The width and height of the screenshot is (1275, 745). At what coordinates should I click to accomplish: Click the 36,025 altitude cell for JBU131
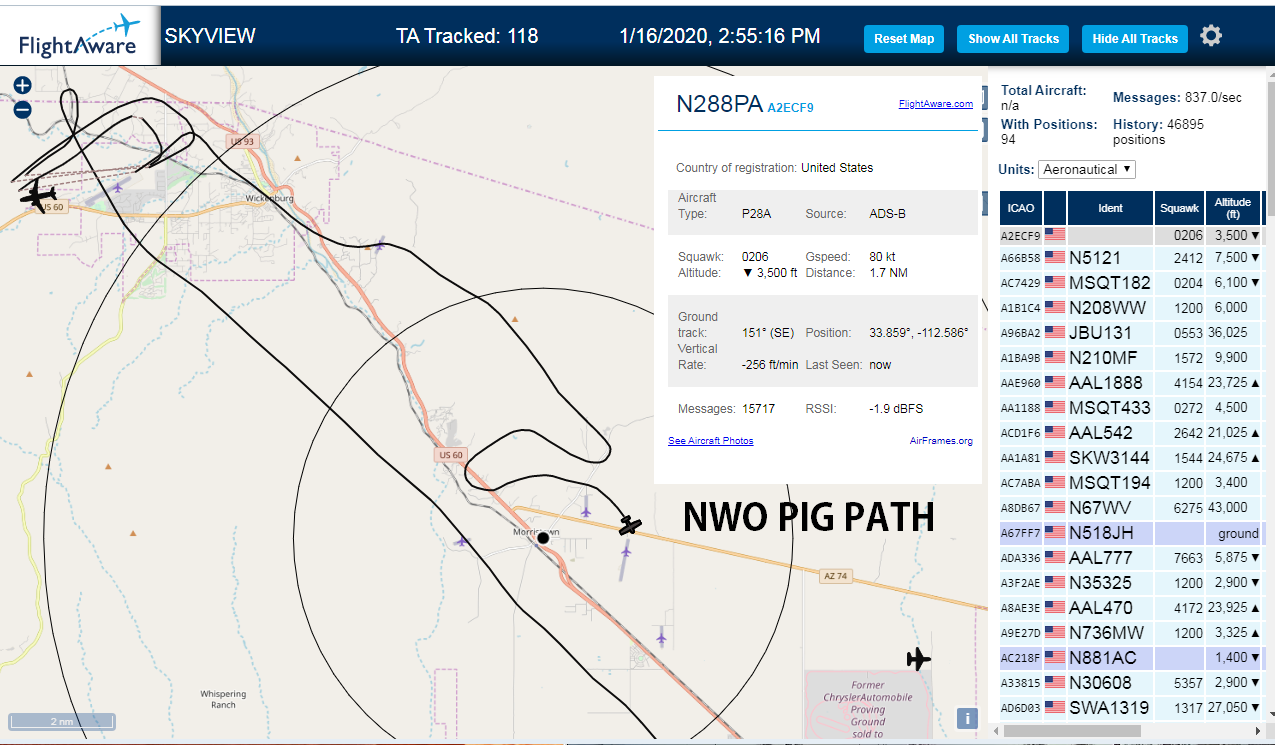click(x=1232, y=333)
